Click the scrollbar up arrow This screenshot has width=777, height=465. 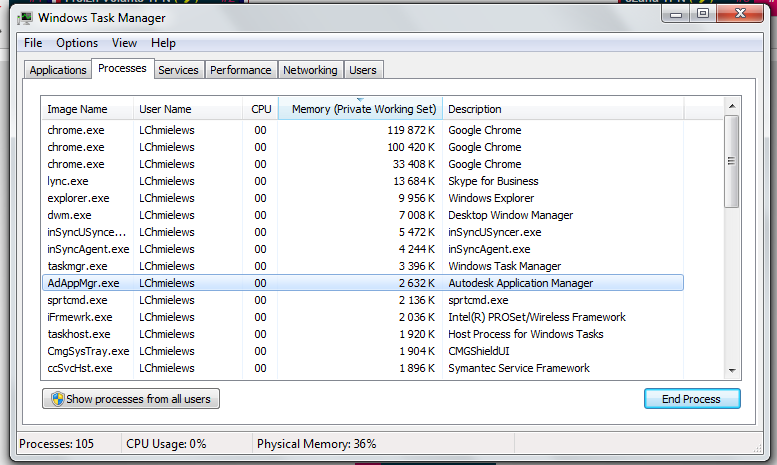point(732,106)
